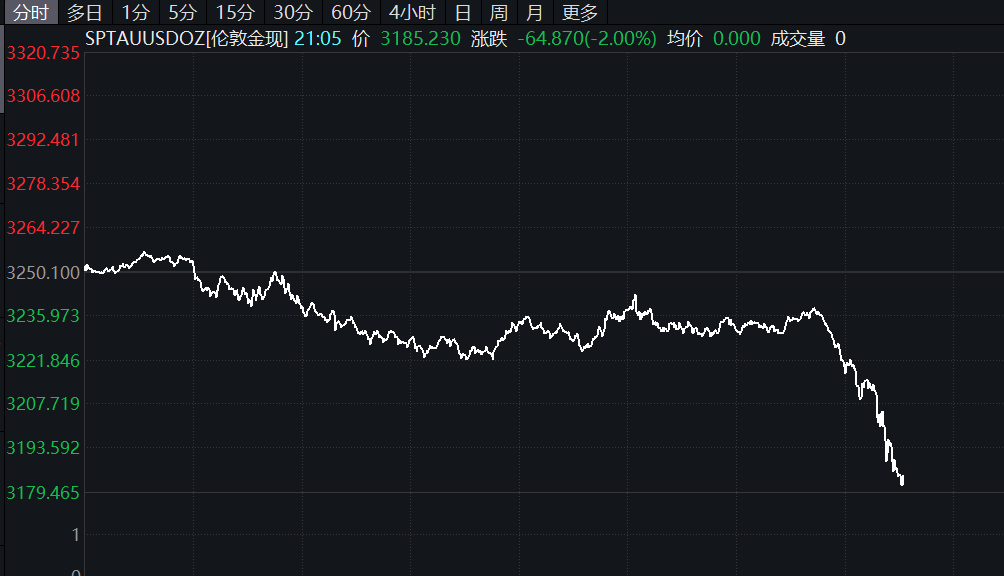This screenshot has height=576, width=1004.
Task: Choose the 30分 chart interval
Action: [x=293, y=13]
